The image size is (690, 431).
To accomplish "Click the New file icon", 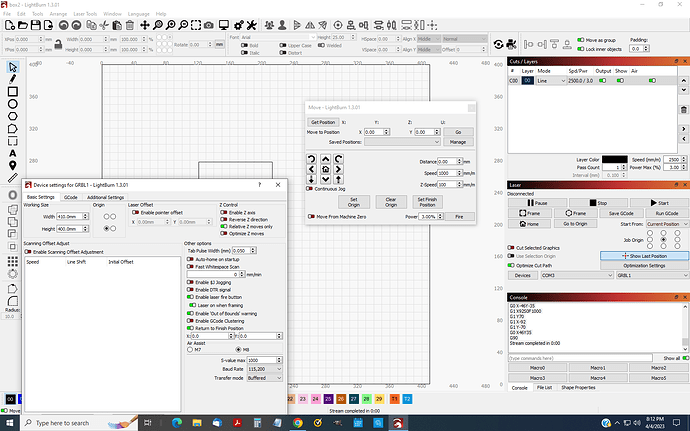I will pos(10,26).
